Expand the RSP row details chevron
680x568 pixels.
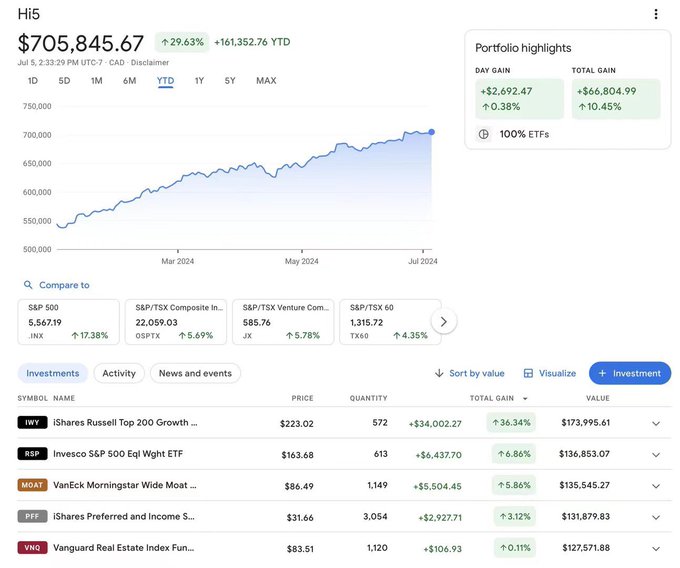pos(656,454)
